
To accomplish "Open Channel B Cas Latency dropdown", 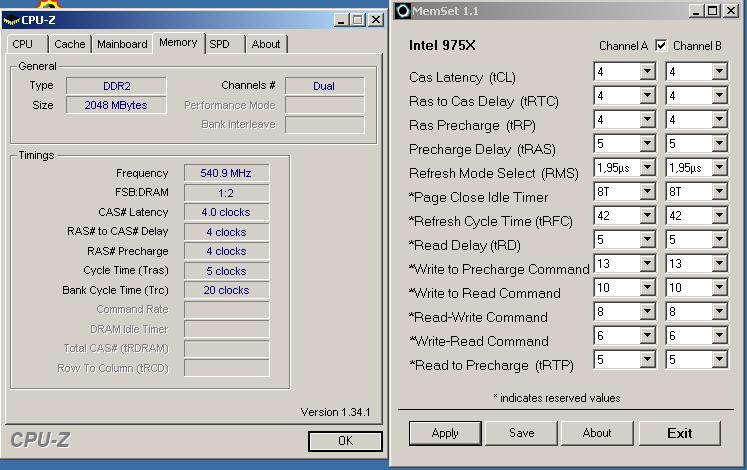I will [719, 72].
